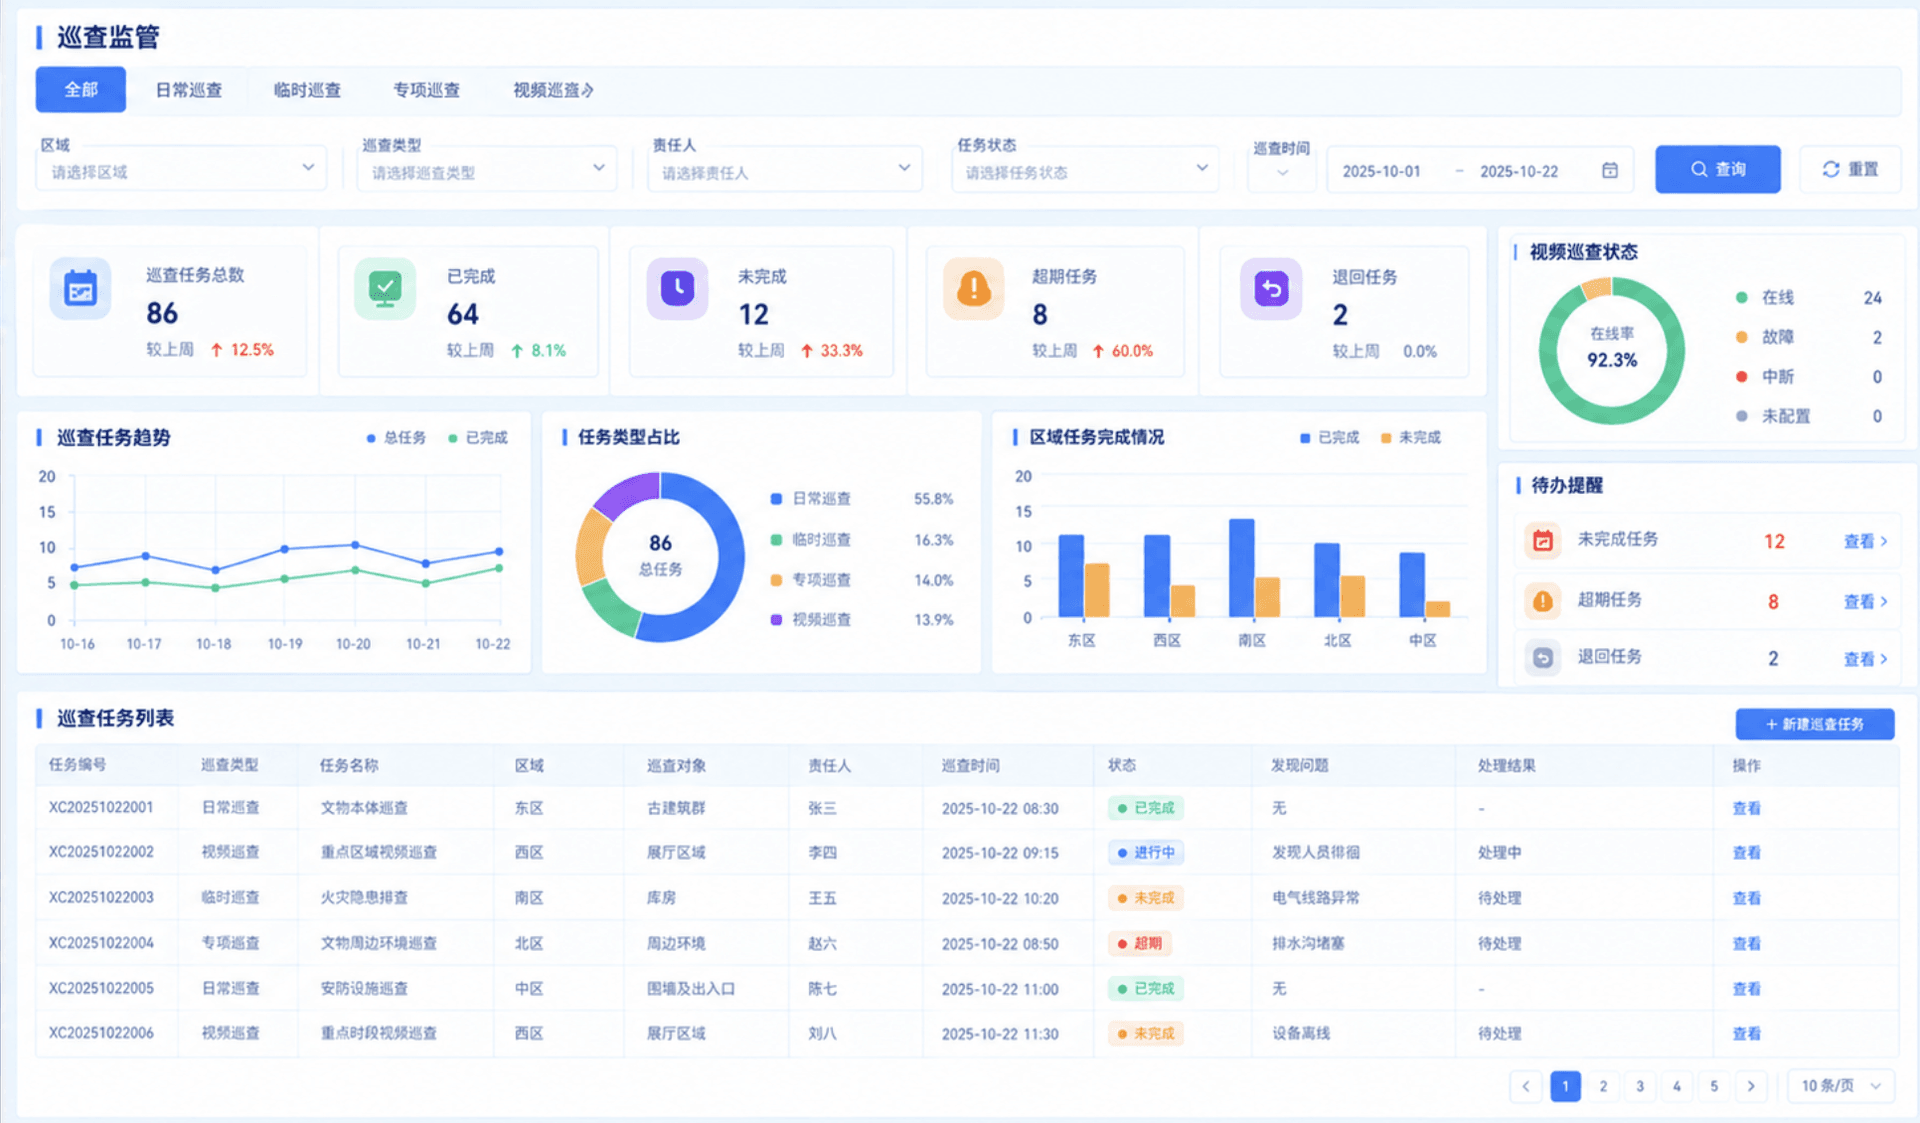Toggle 已完成 legend in regional bar chart
Screen dimensions: 1920x1123
click(1329, 438)
